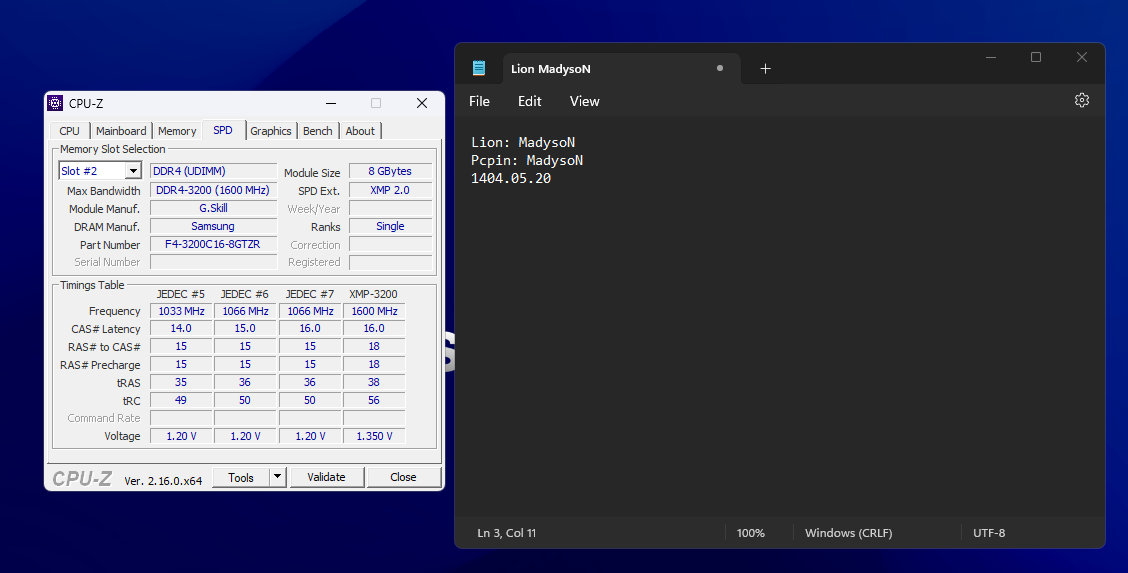Click the JEDEC #5 tRAS value 35

(x=181, y=382)
